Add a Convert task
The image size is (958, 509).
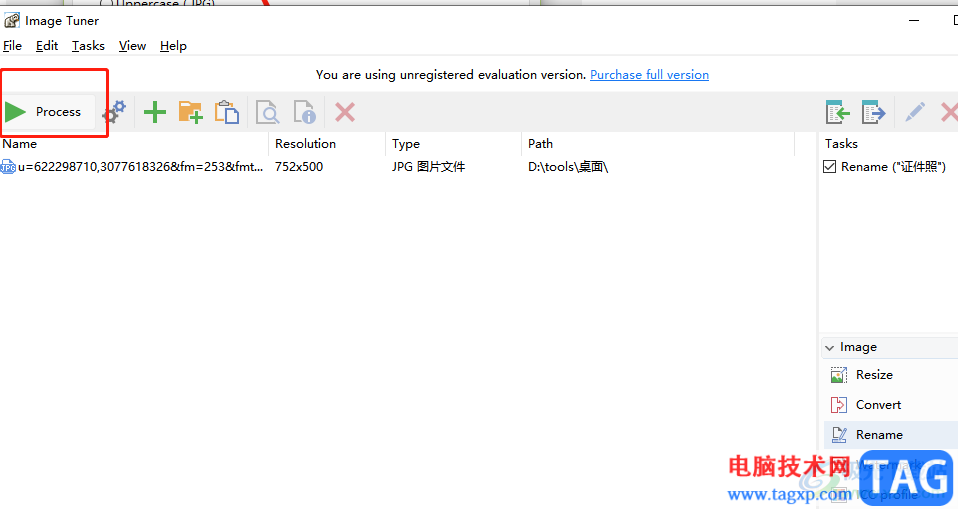[878, 405]
